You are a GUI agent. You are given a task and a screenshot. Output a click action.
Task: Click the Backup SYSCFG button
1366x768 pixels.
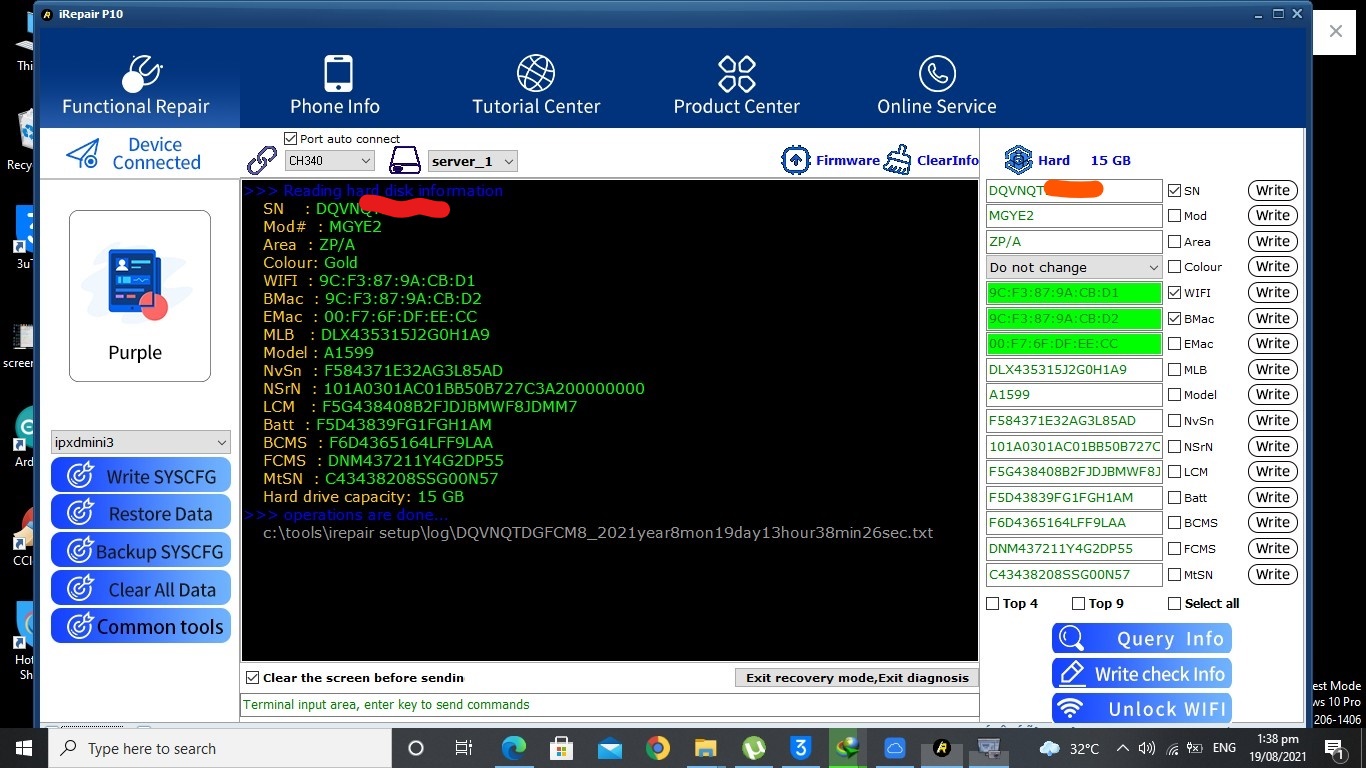pos(141,551)
